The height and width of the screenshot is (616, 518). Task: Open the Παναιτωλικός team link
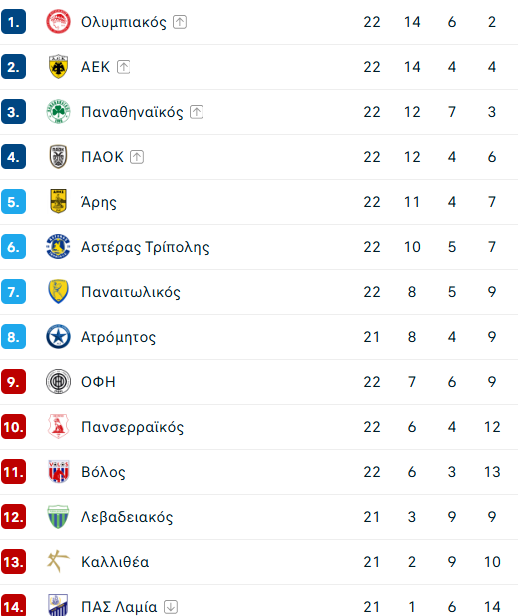pos(131,292)
